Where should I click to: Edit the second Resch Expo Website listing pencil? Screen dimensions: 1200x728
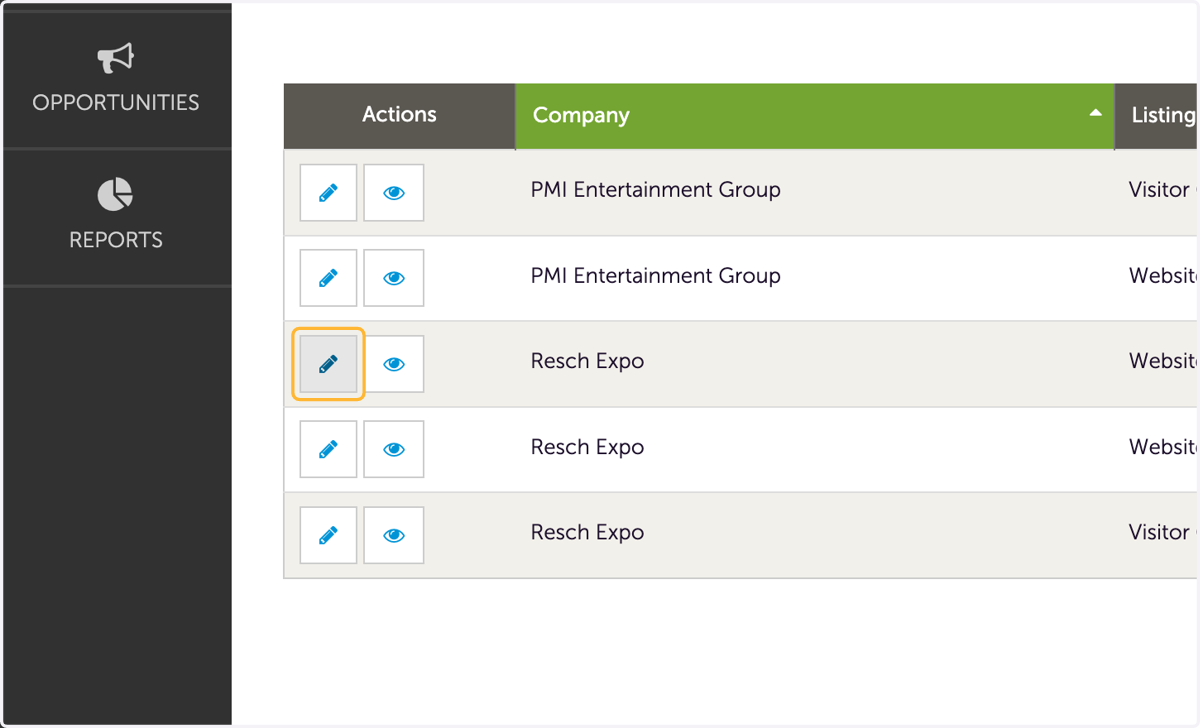pyautogui.click(x=328, y=449)
